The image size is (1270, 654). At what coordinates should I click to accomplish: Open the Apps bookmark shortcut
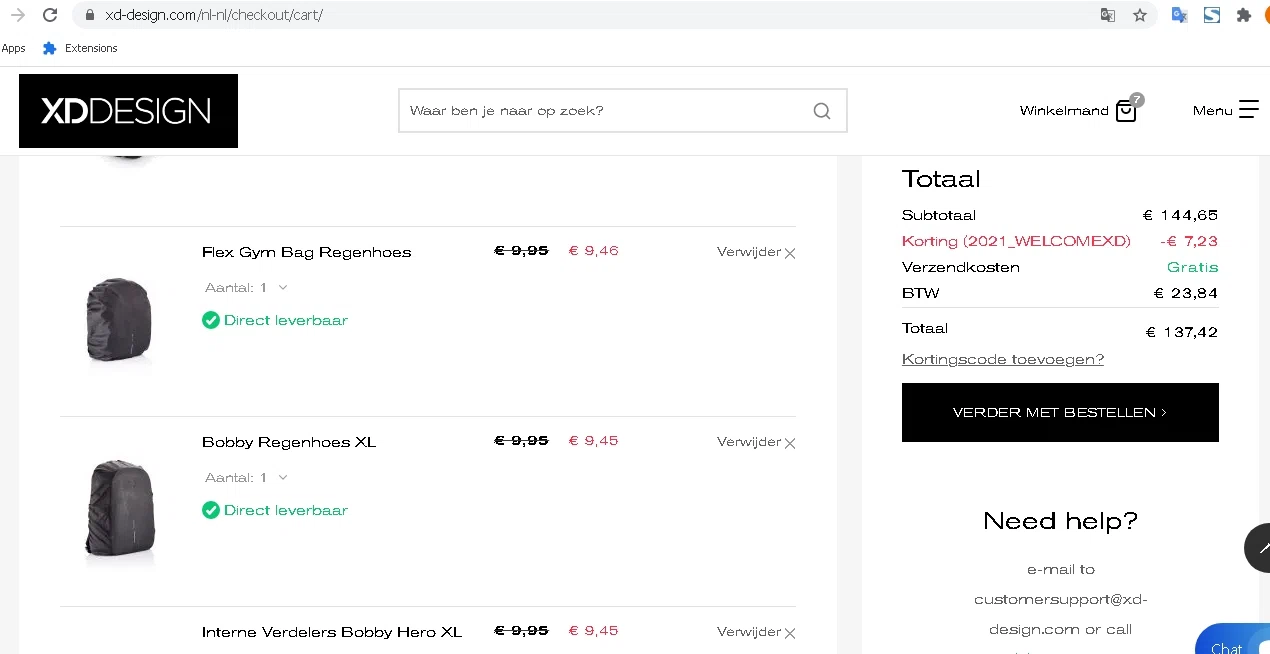click(x=13, y=48)
